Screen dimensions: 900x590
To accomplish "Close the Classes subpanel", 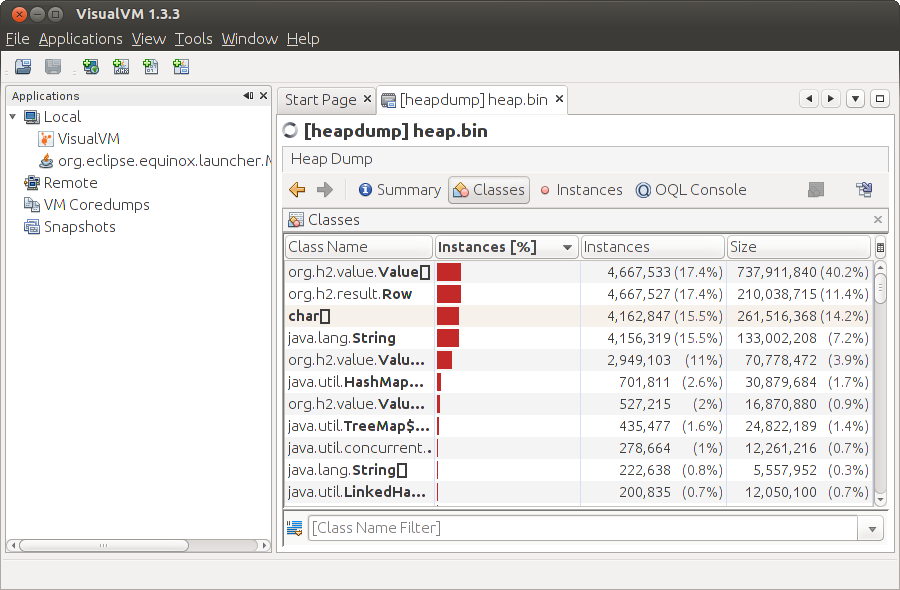I will pyautogui.click(x=878, y=220).
